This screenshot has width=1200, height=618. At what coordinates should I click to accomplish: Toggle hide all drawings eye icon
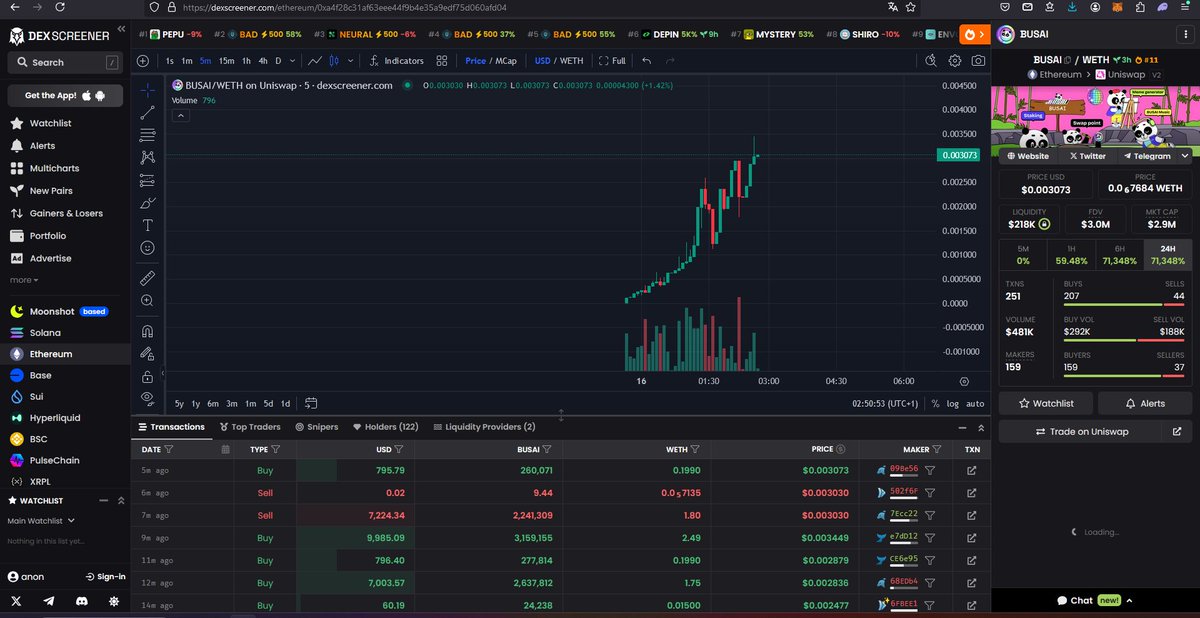coord(148,398)
